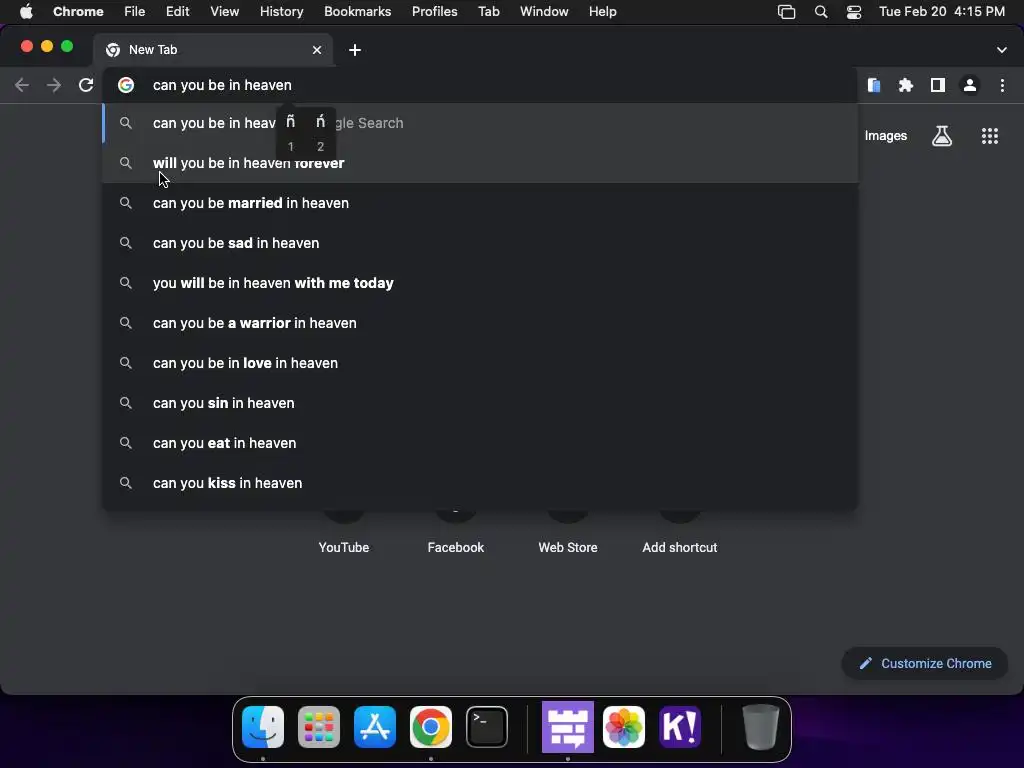Open the Bookmarks menu
This screenshot has width=1024, height=768.
[357, 12]
